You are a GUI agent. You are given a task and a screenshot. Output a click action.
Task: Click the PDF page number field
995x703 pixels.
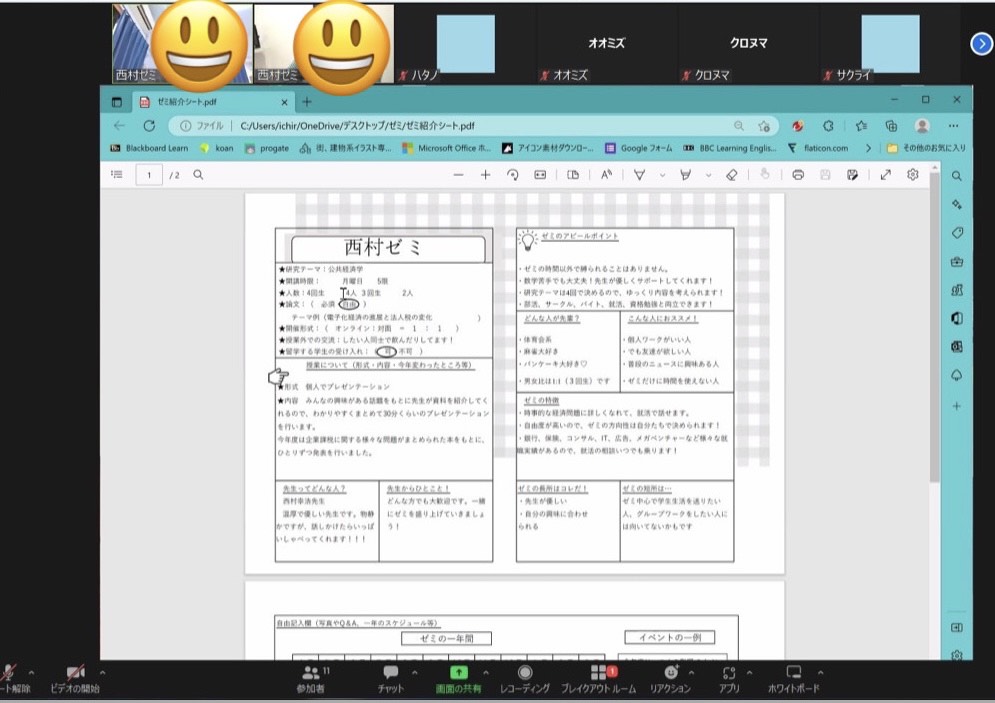[150, 175]
